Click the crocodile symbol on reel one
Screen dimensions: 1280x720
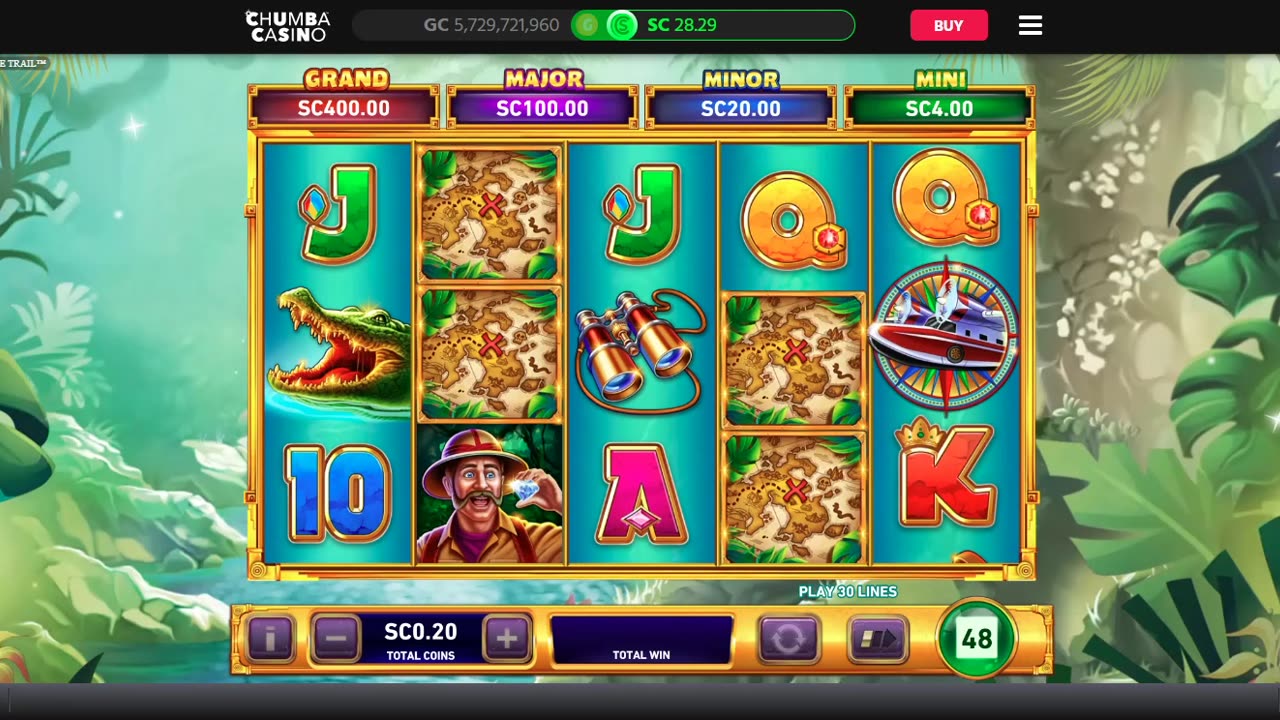[338, 348]
